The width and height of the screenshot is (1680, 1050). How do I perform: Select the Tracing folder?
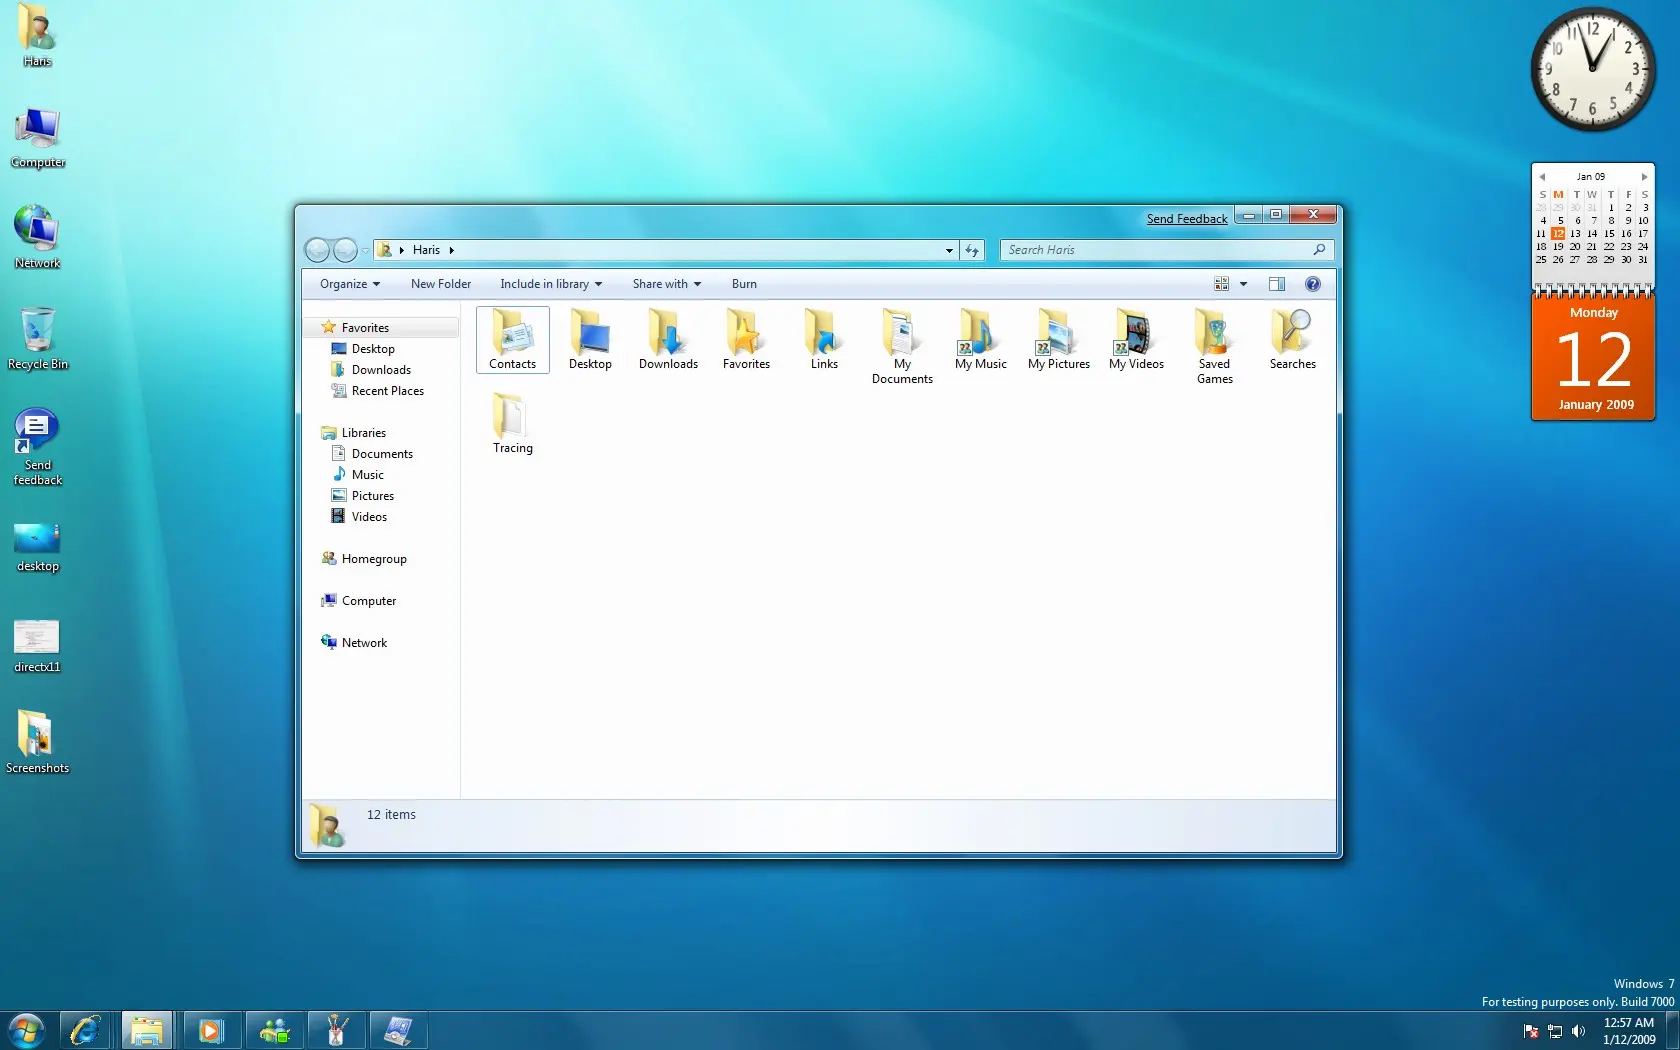[x=512, y=423]
